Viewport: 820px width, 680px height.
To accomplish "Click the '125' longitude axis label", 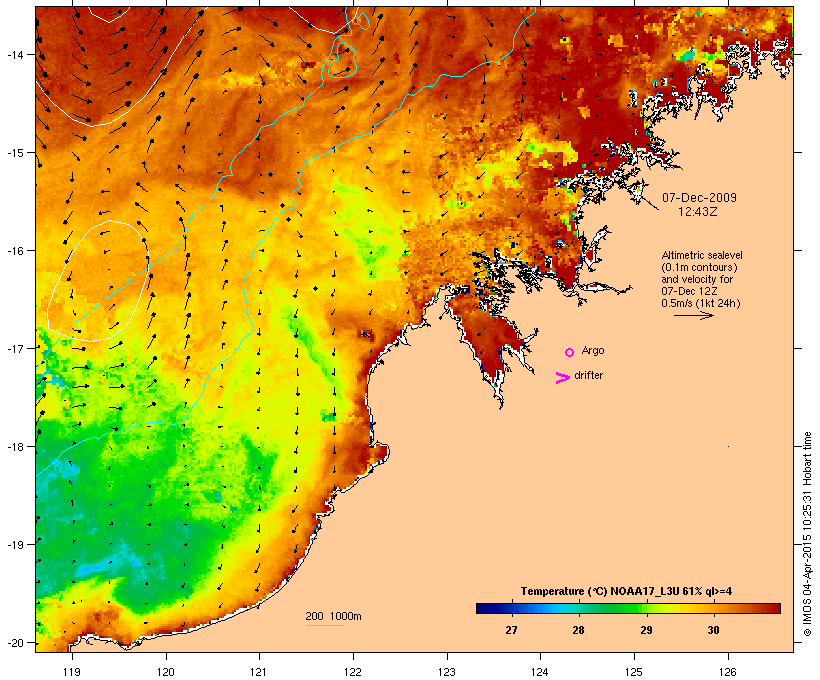I will pos(634,672).
